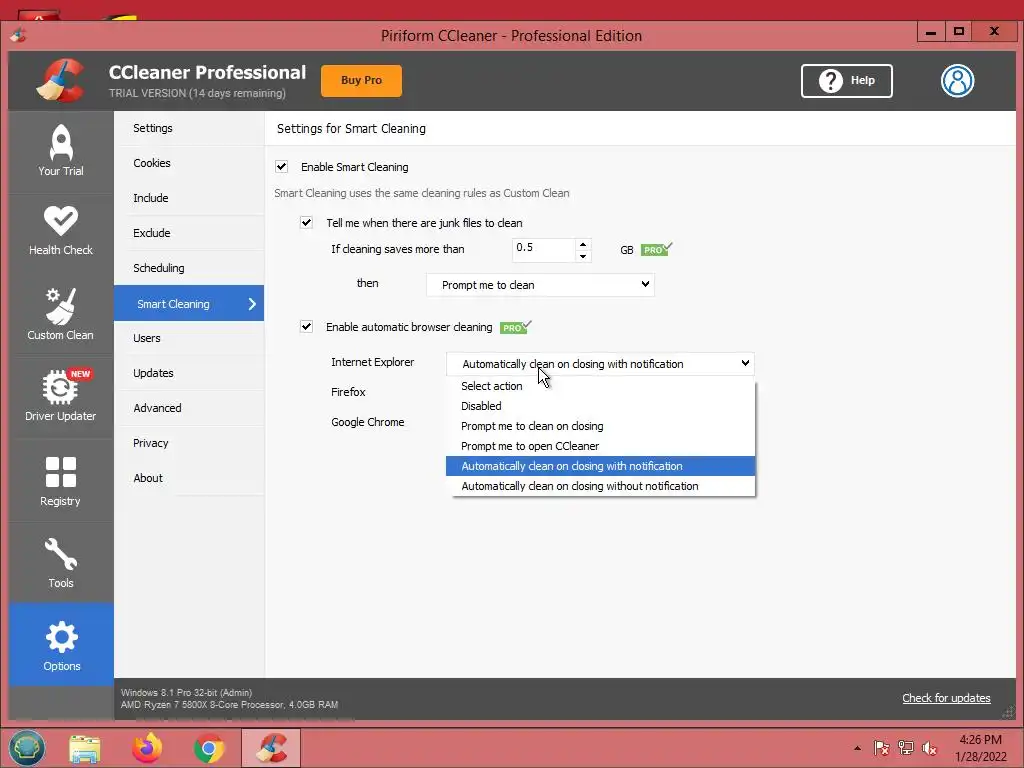
Task: Click the taskbar clock and date
Action: coord(980,748)
